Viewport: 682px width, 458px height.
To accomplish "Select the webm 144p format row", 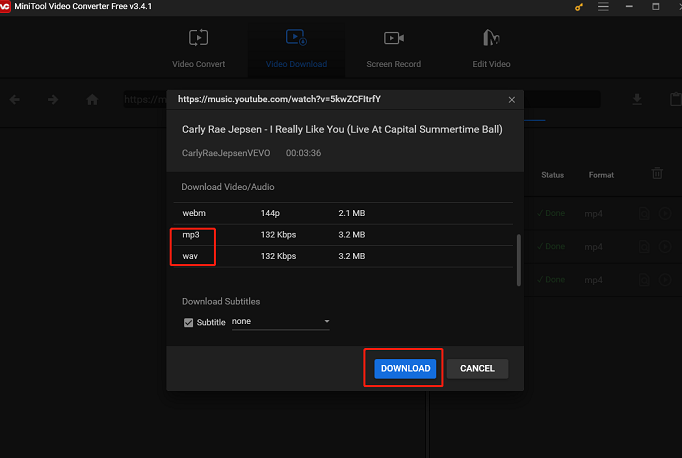I will [343, 213].
